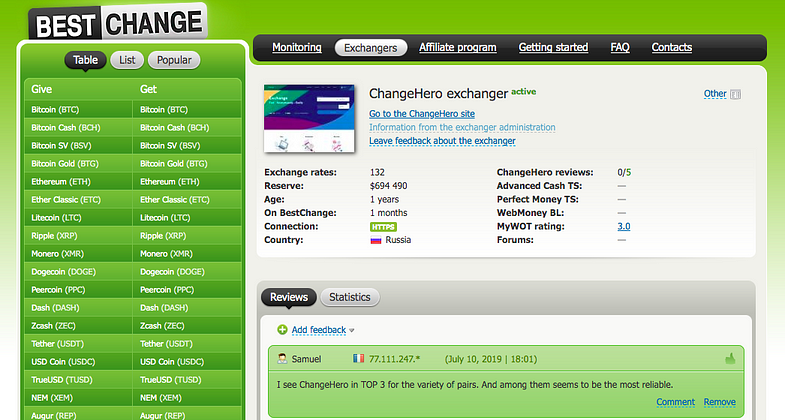Select Litecoin (LTC) in Get column
The image size is (785, 420).
(187, 218)
